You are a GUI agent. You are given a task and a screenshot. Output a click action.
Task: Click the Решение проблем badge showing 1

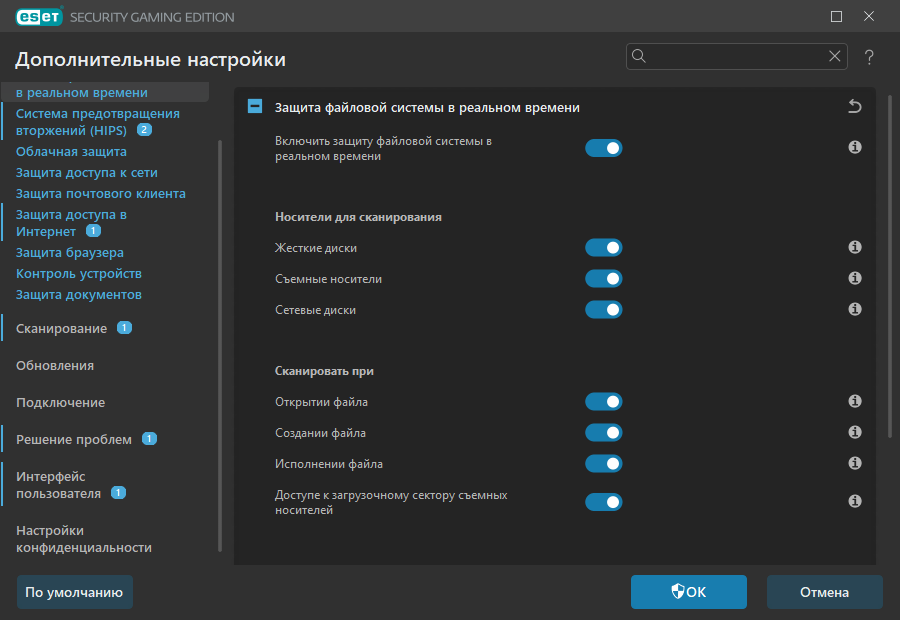(x=149, y=439)
